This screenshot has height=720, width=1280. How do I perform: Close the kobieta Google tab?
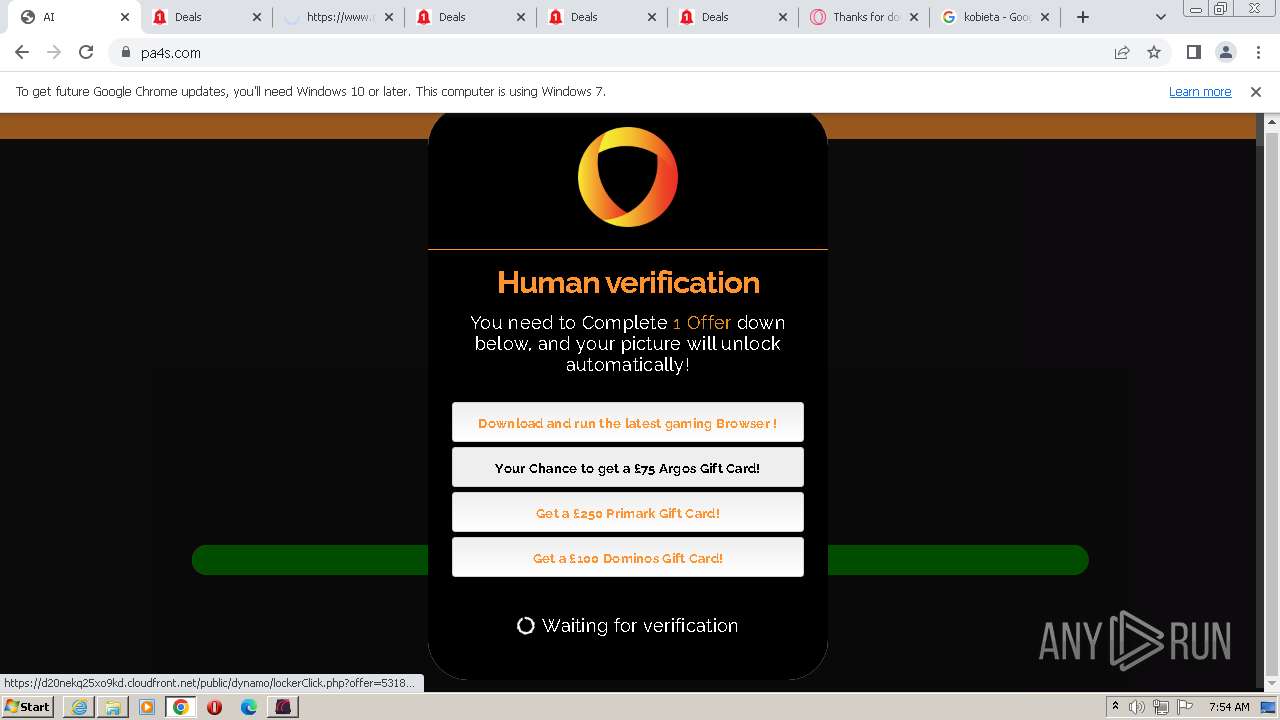click(1046, 17)
